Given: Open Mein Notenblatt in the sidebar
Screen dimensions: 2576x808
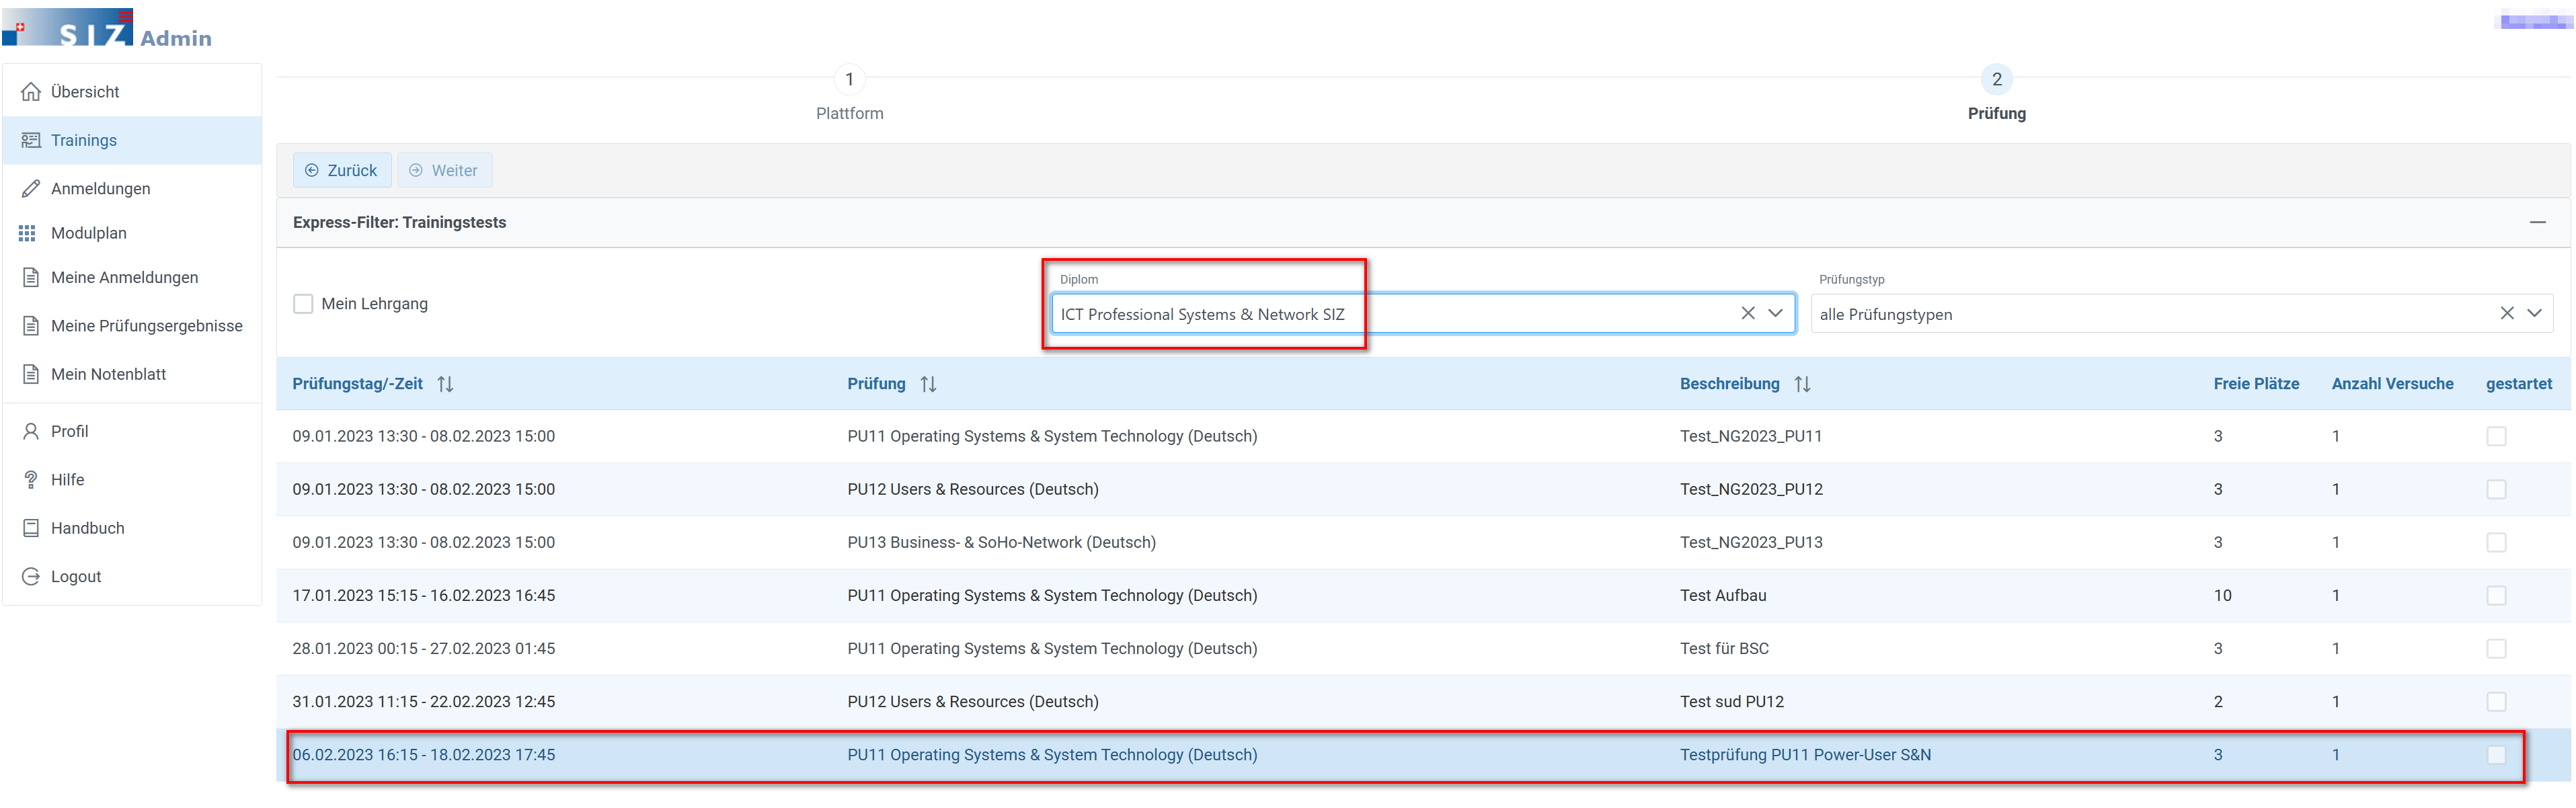Looking at the screenshot, I should coord(132,374).
